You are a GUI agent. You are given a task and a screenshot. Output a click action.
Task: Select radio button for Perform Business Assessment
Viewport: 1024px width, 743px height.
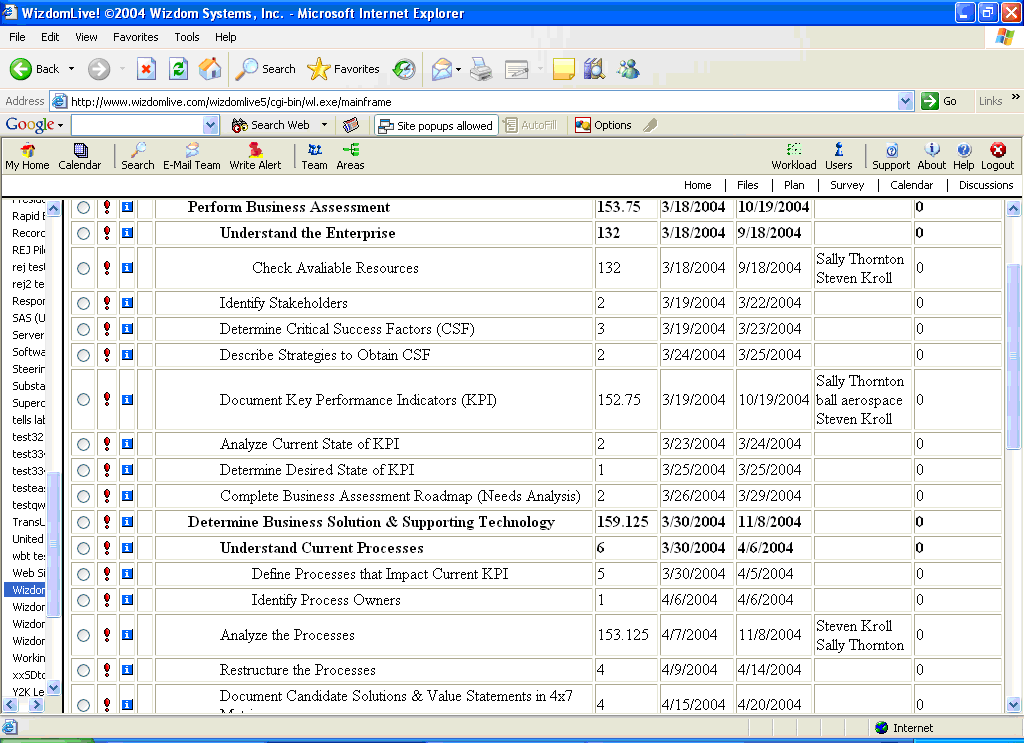tap(83, 208)
